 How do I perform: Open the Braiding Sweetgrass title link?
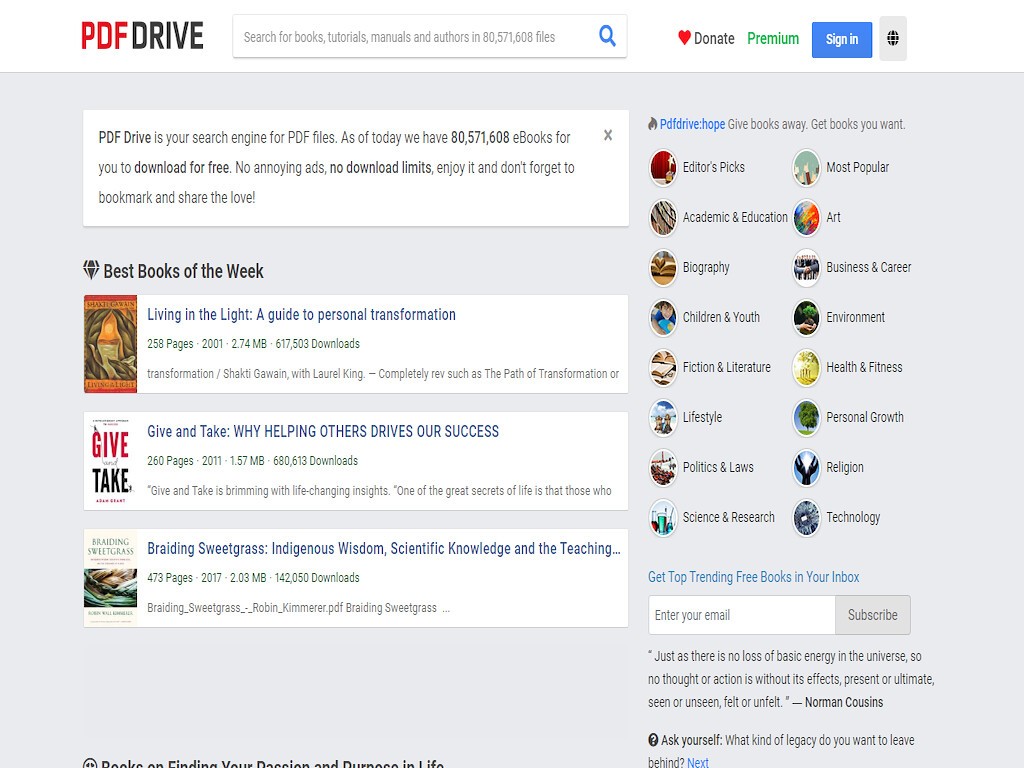384,549
